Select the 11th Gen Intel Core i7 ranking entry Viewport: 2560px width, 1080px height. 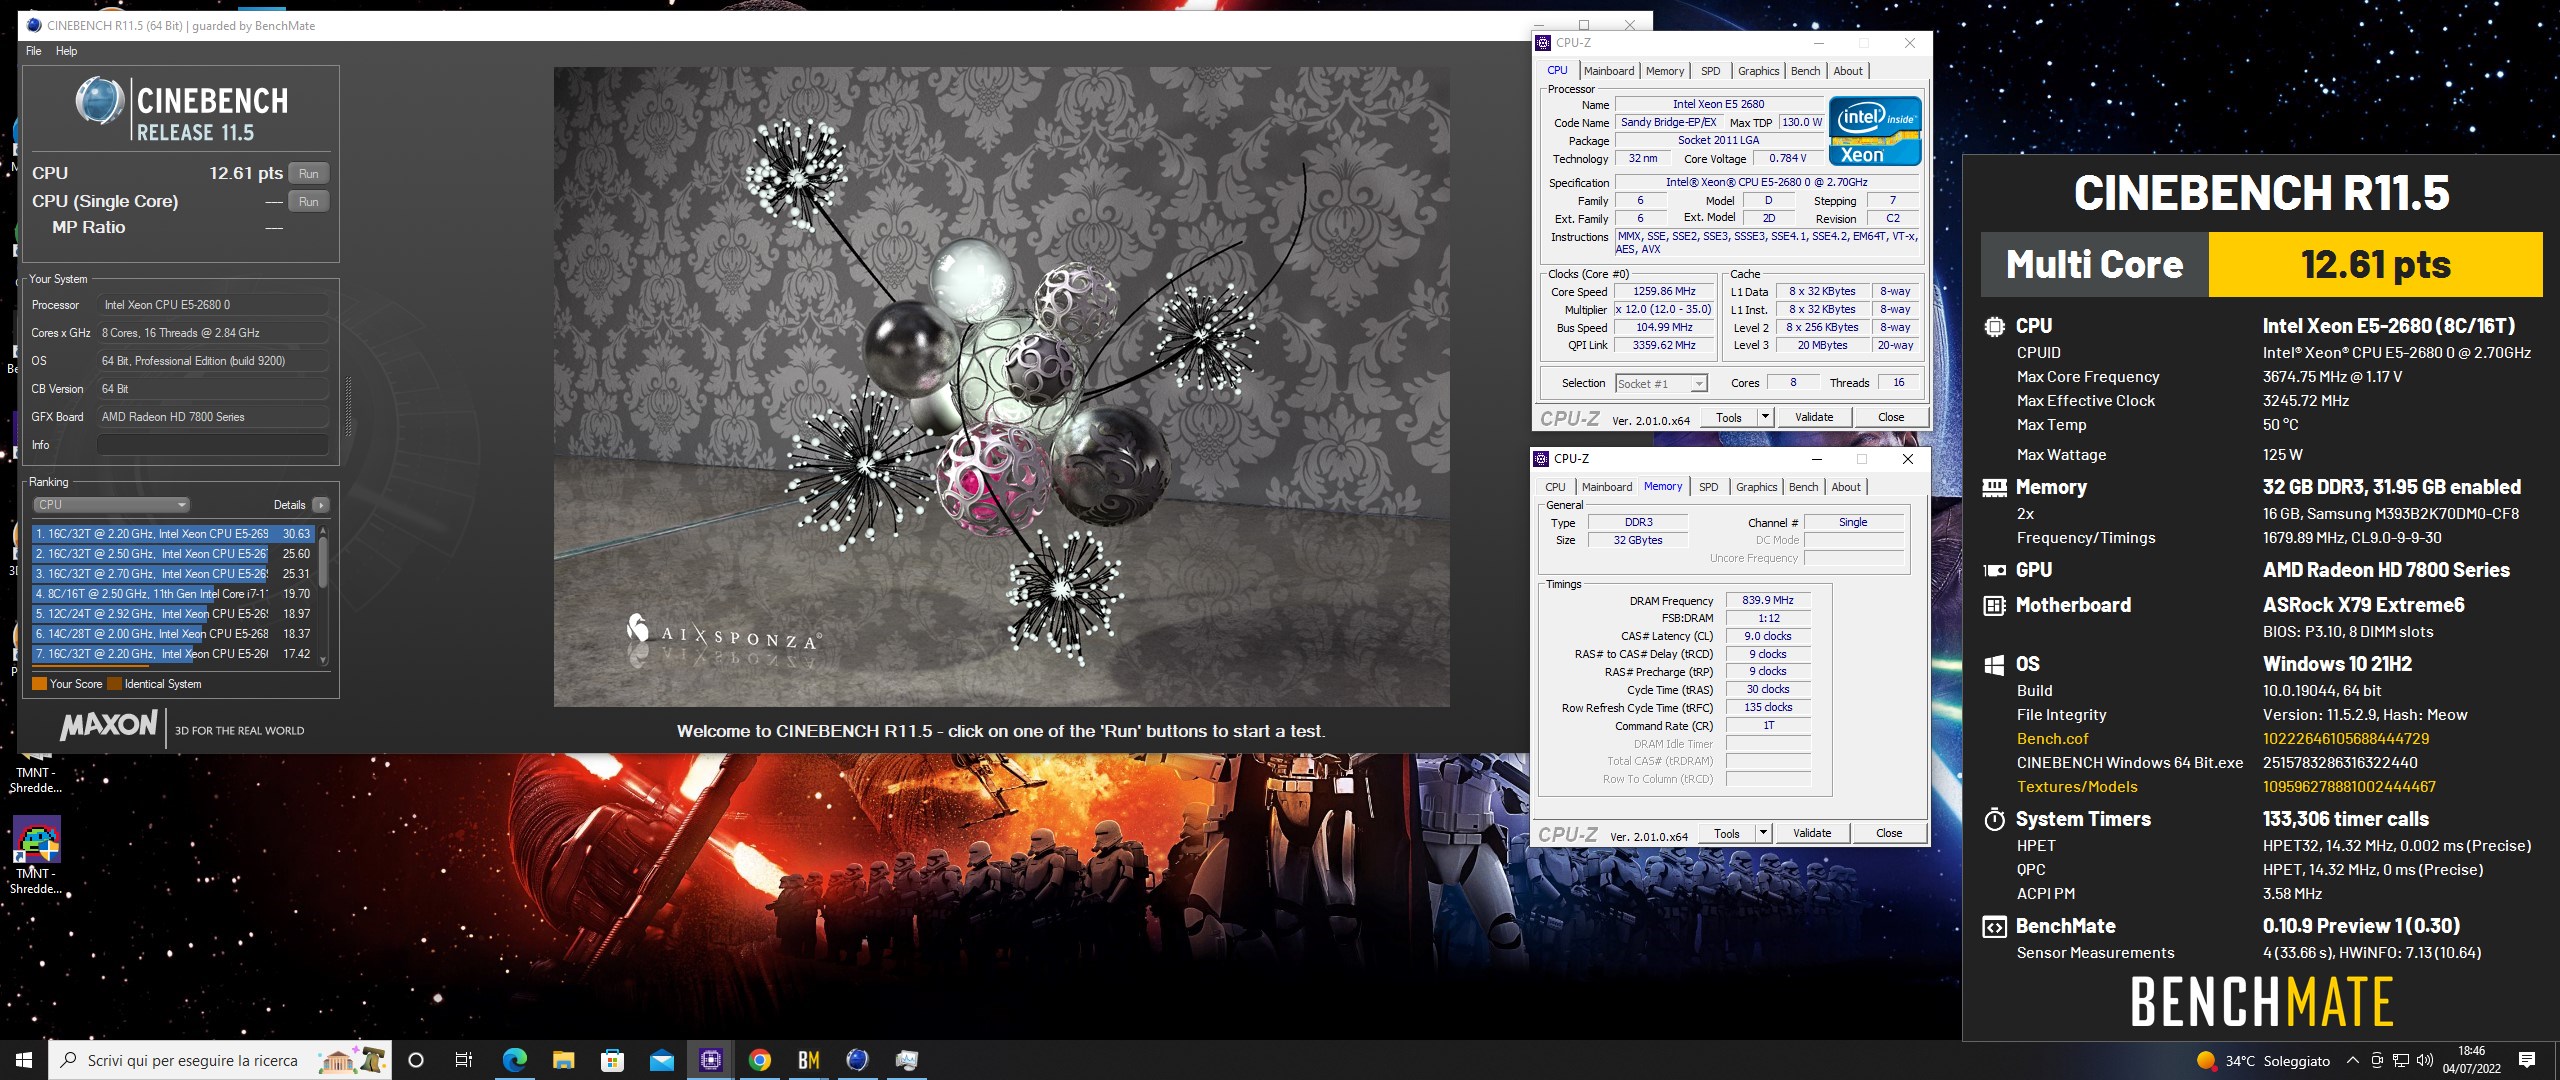(173, 594)
